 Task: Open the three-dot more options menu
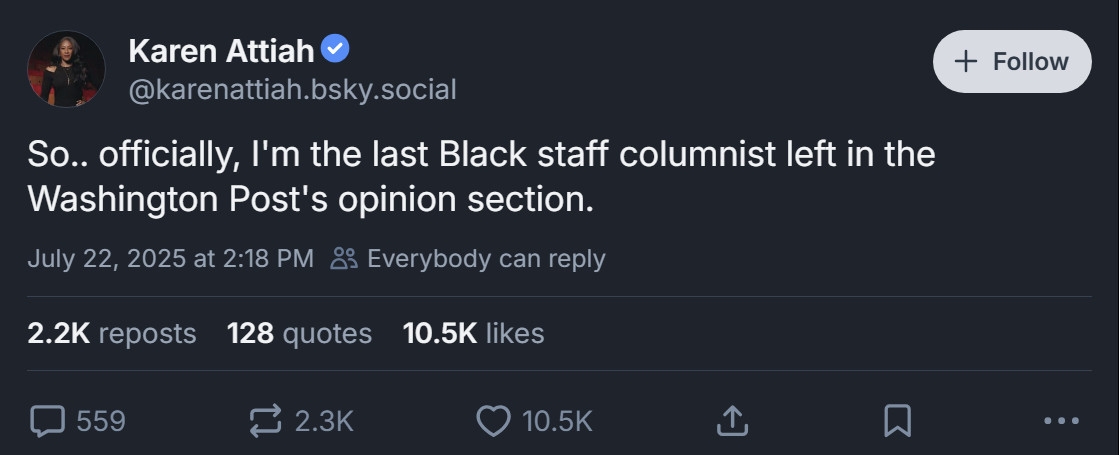(x=1061, y=421)
